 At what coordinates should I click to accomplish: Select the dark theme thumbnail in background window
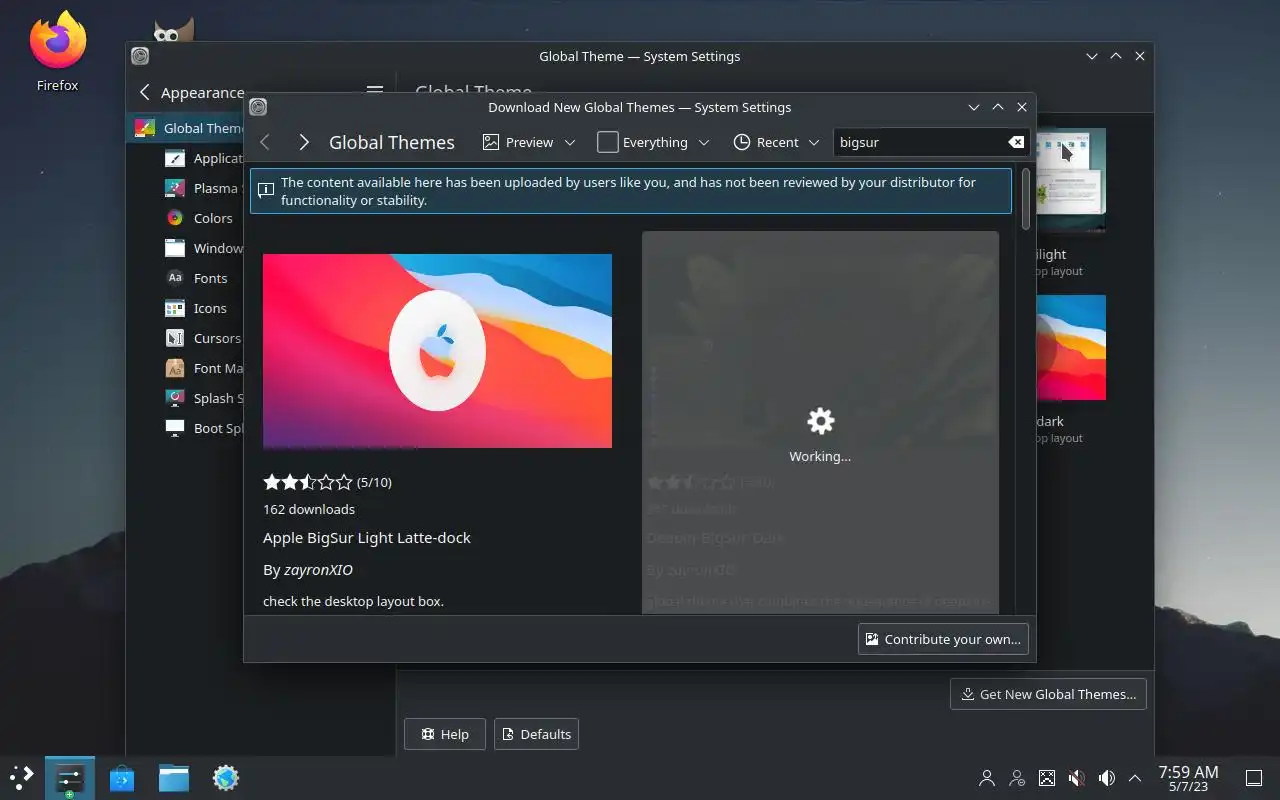click(x=1071, y=347)
